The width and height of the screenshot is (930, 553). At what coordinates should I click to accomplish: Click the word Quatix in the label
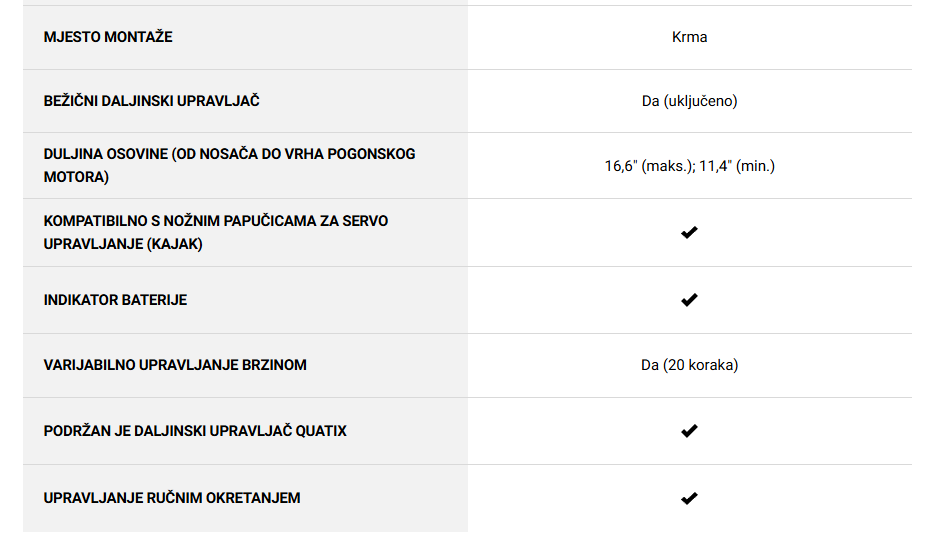321,431
